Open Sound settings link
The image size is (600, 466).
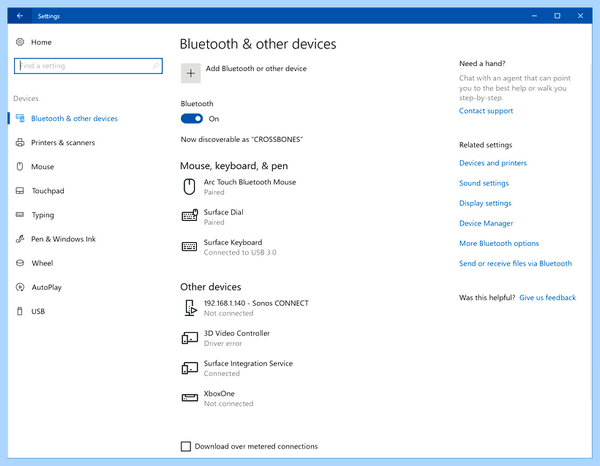point(484,183)
